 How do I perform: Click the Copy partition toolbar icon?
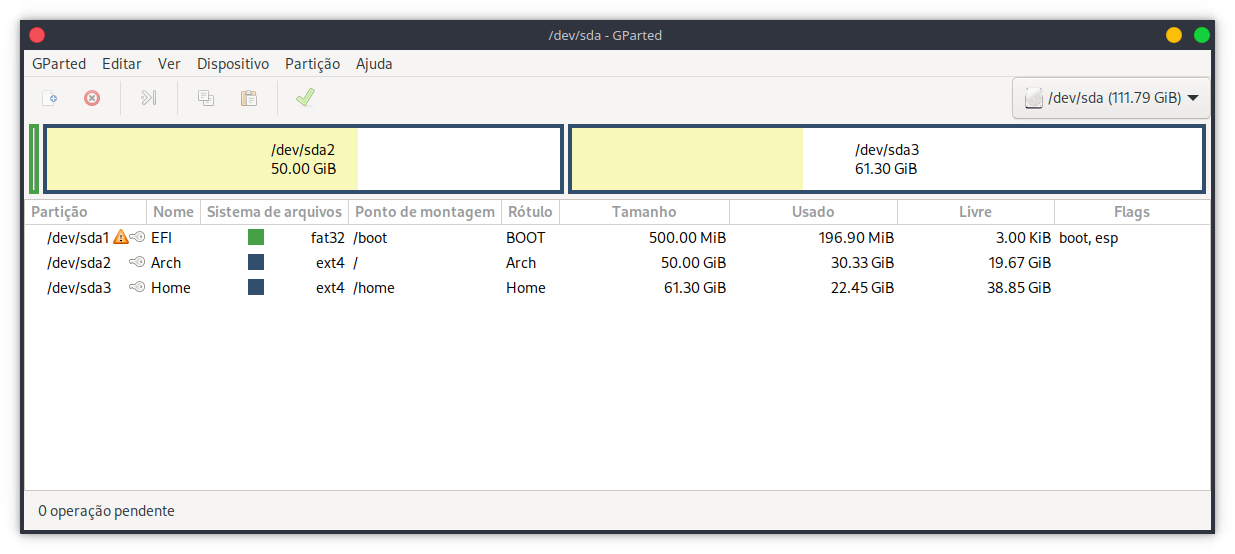[x=206, y=98]
